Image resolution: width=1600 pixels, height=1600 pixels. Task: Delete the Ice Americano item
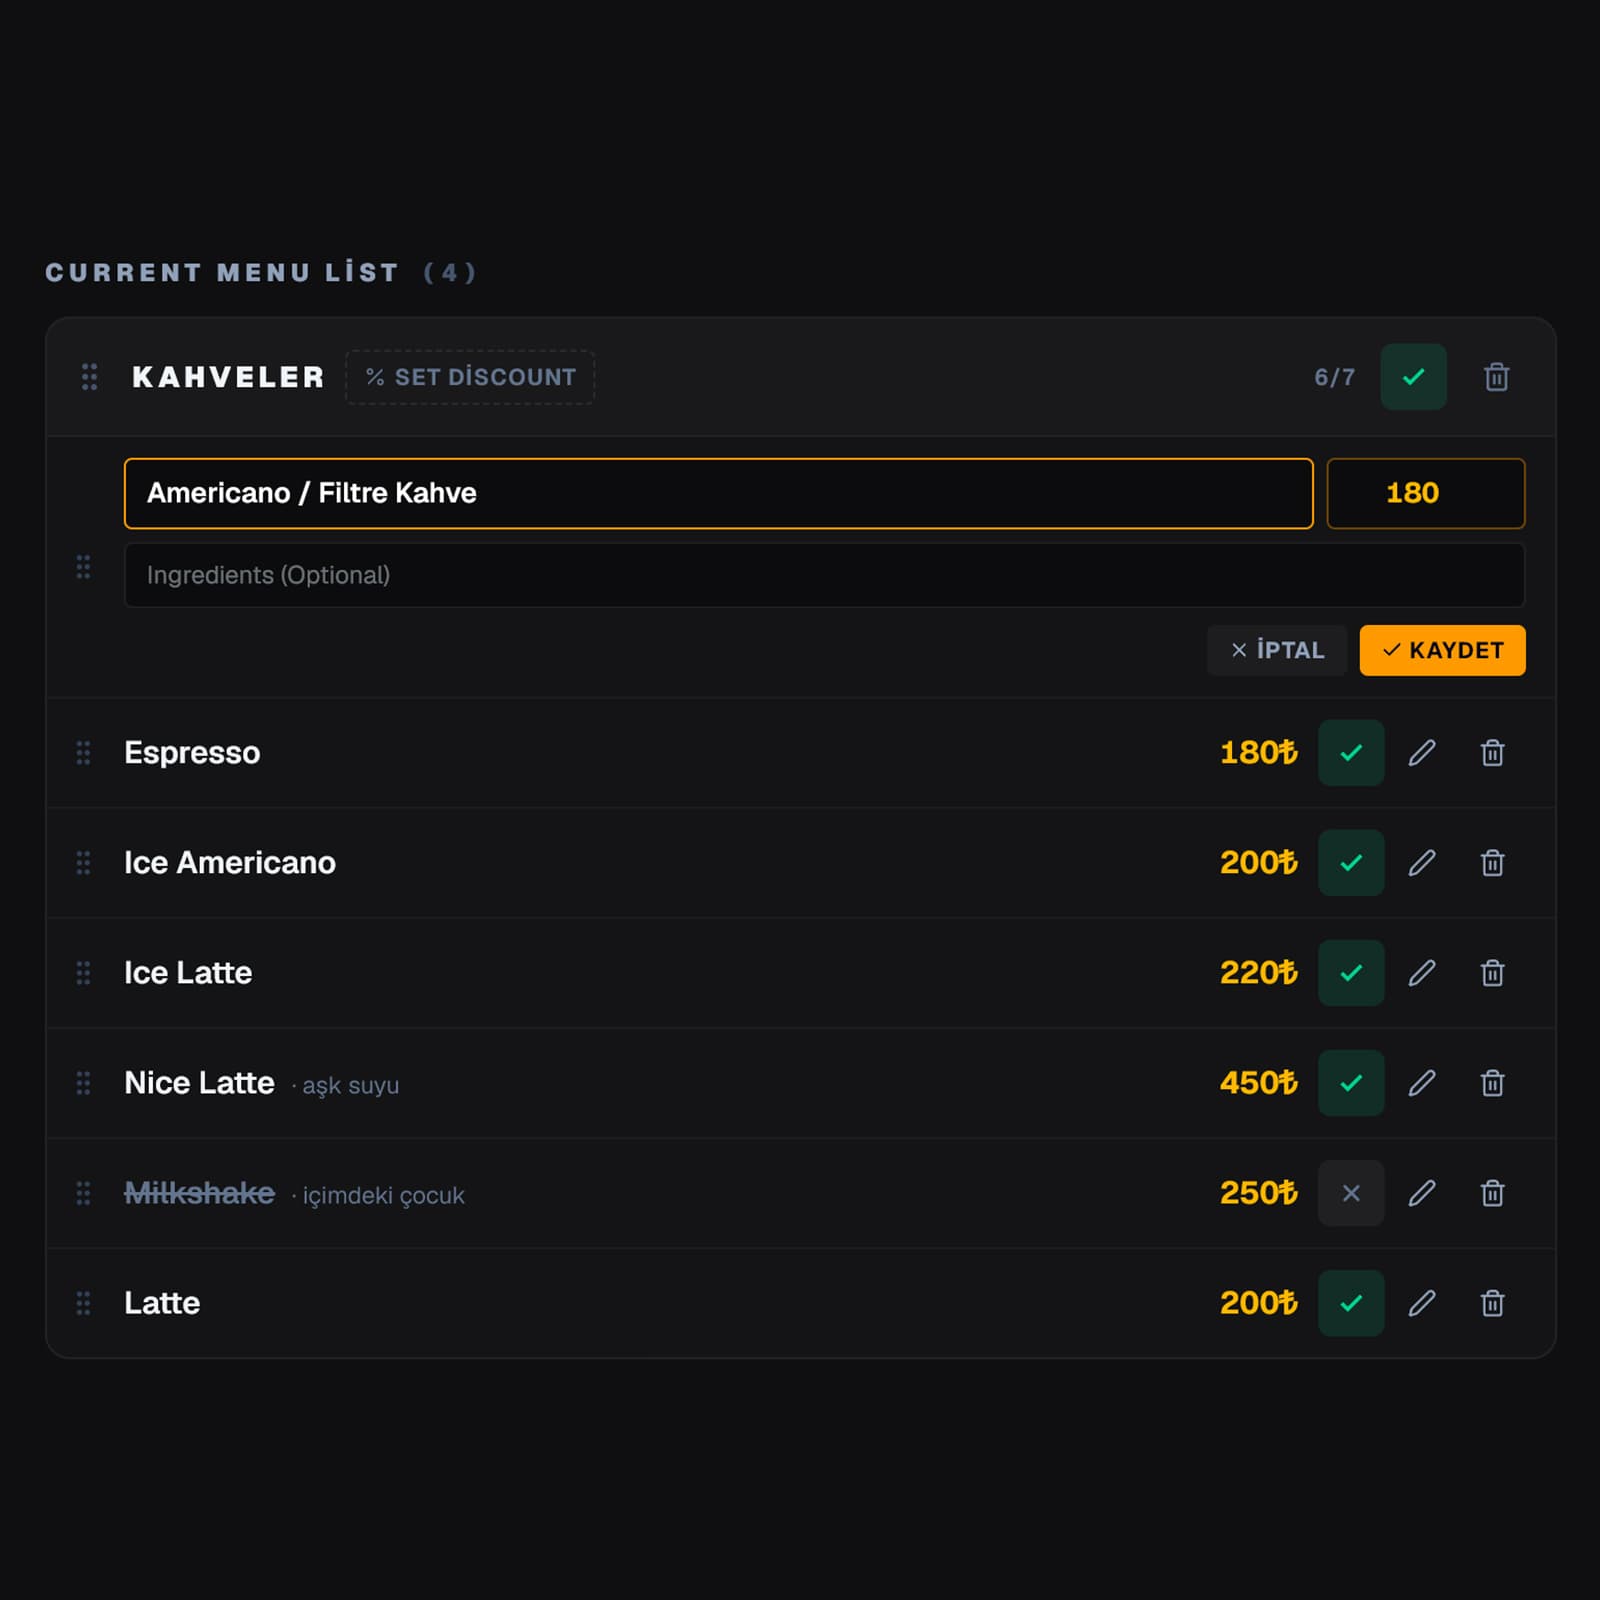[1492, 863]
